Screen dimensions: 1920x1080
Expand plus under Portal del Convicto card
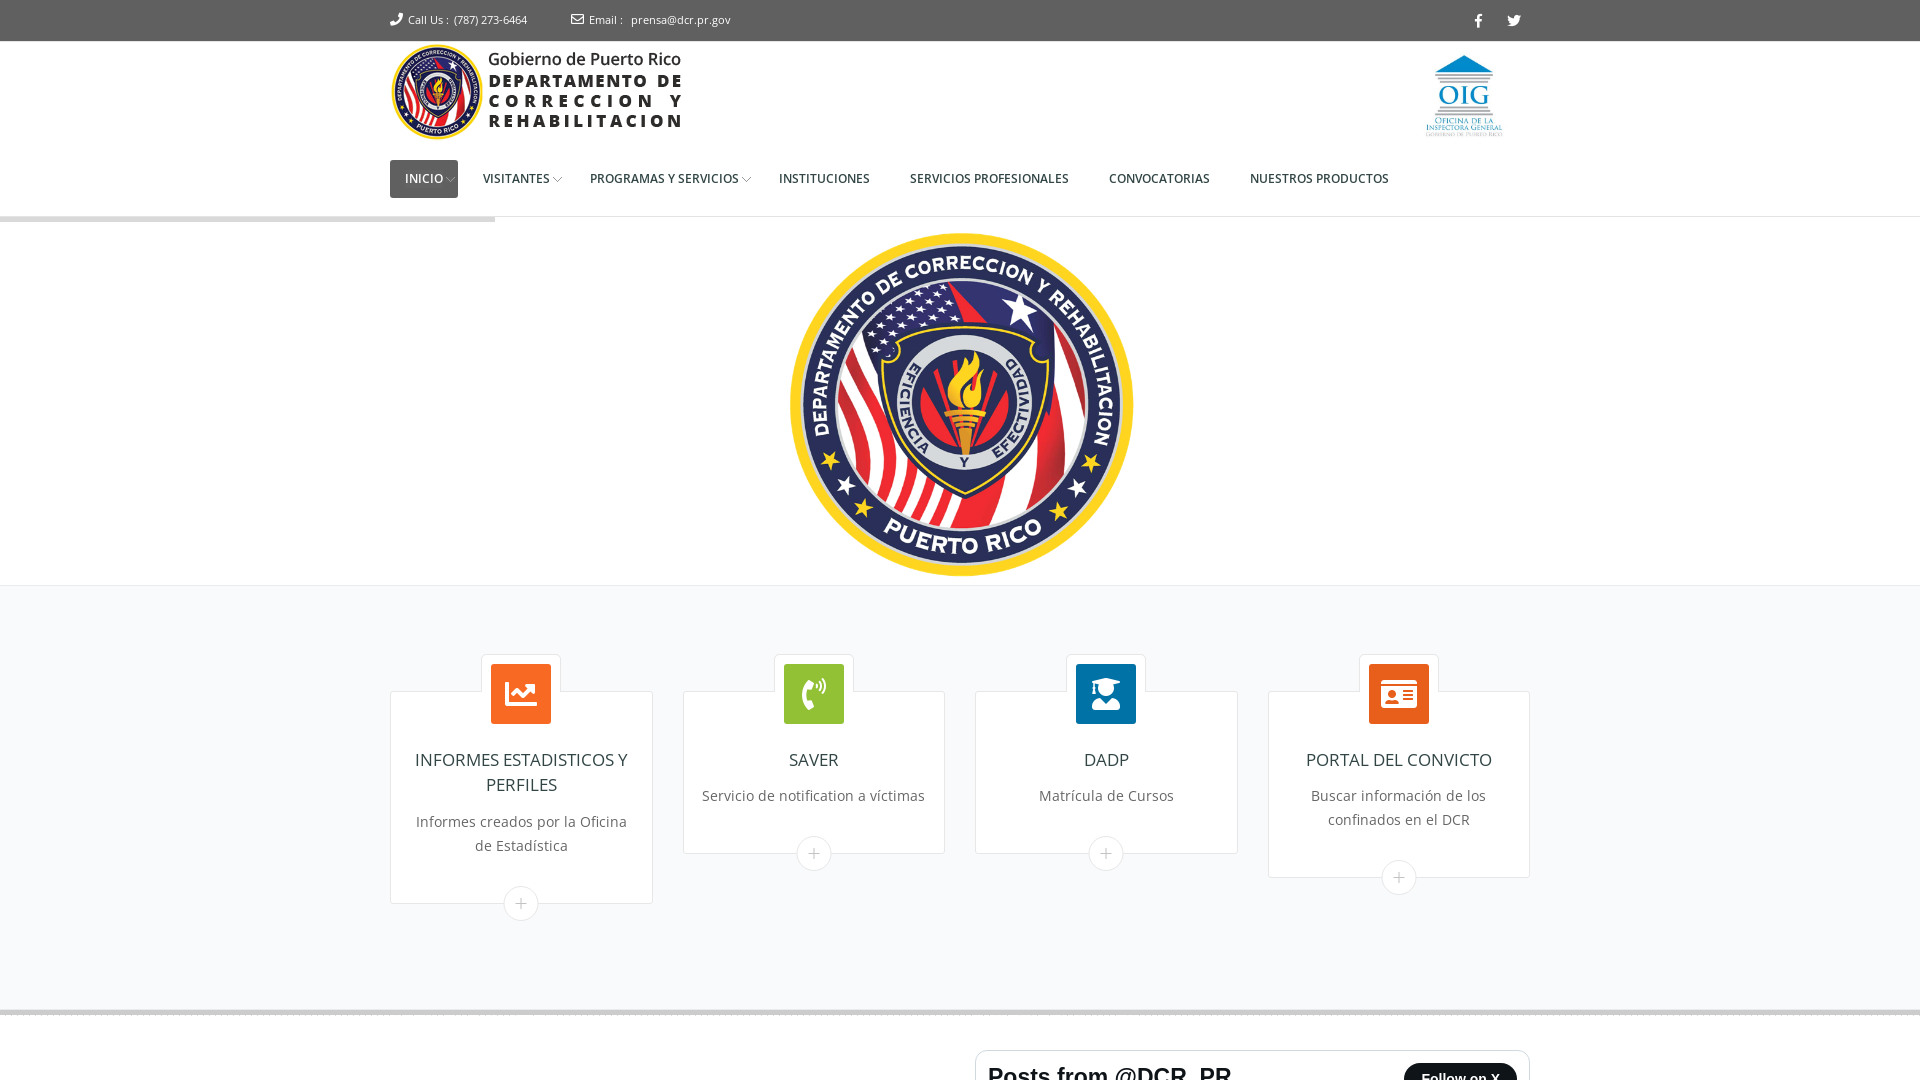click(1399, 878)
